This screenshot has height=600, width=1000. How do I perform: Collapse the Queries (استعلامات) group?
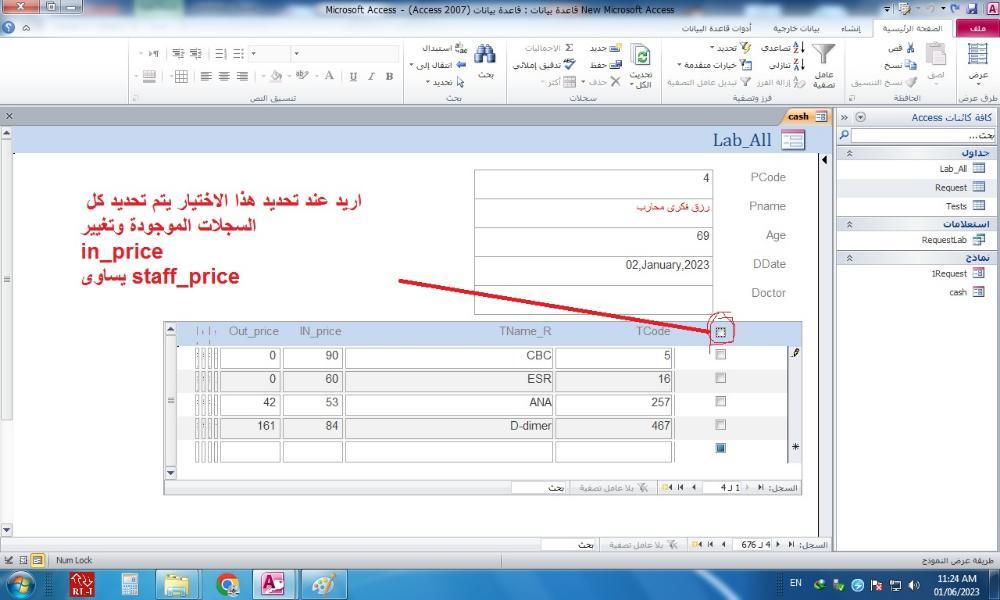[x=849, y=224]
